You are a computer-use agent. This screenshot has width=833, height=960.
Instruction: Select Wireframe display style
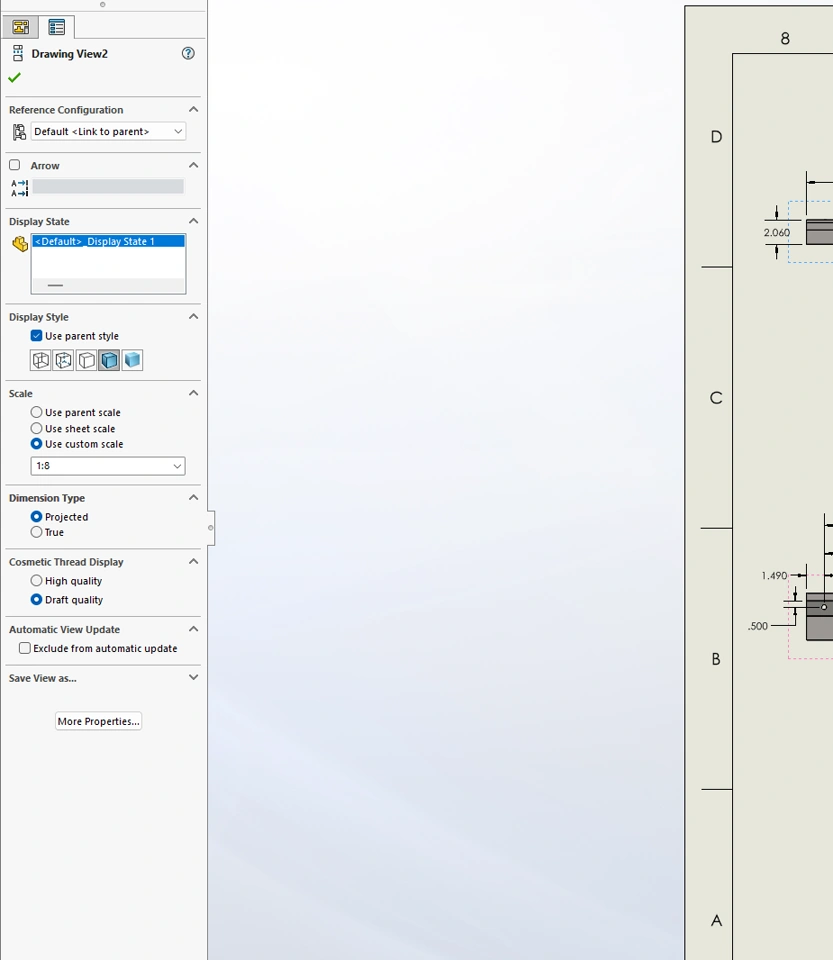[40, 360]
